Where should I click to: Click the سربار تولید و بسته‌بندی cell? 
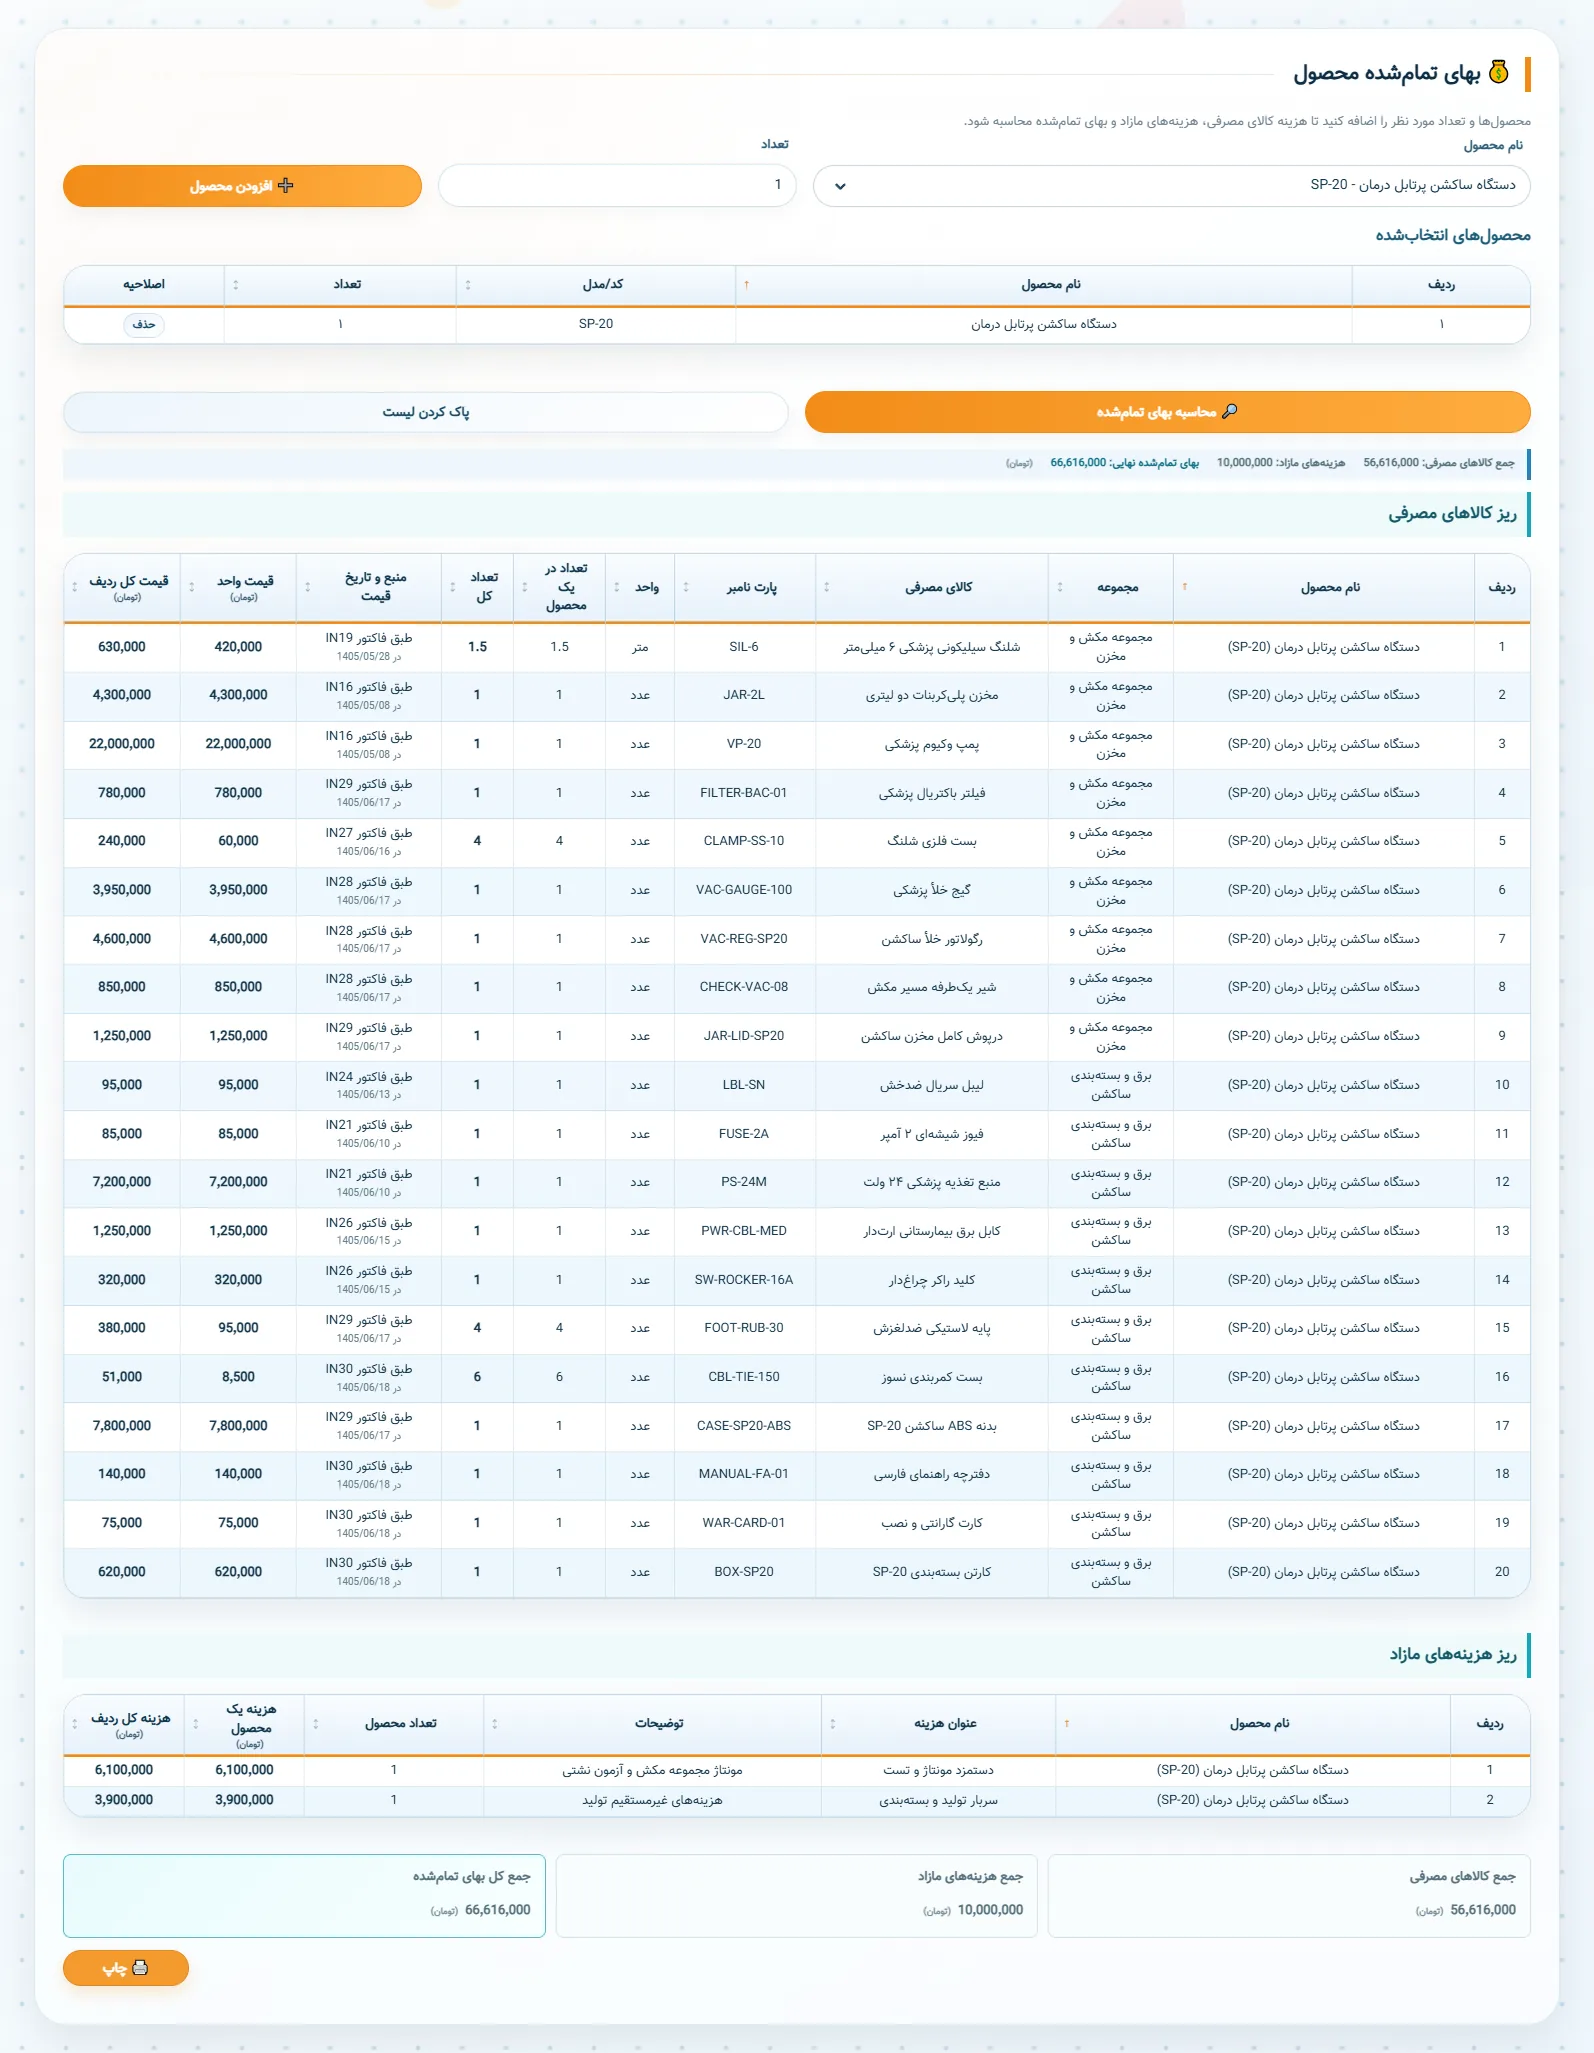pyautogui.click(x=938, y=1800)
